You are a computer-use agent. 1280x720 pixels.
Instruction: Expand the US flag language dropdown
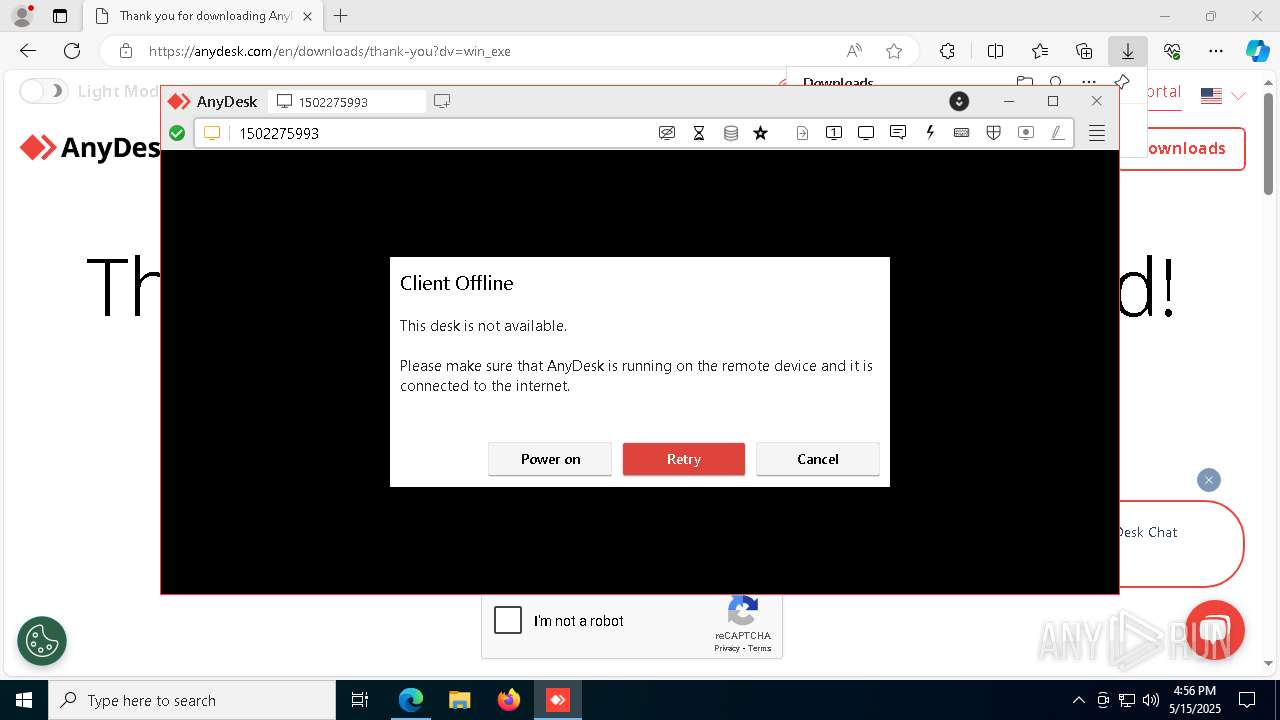[x=1224, y=96]
